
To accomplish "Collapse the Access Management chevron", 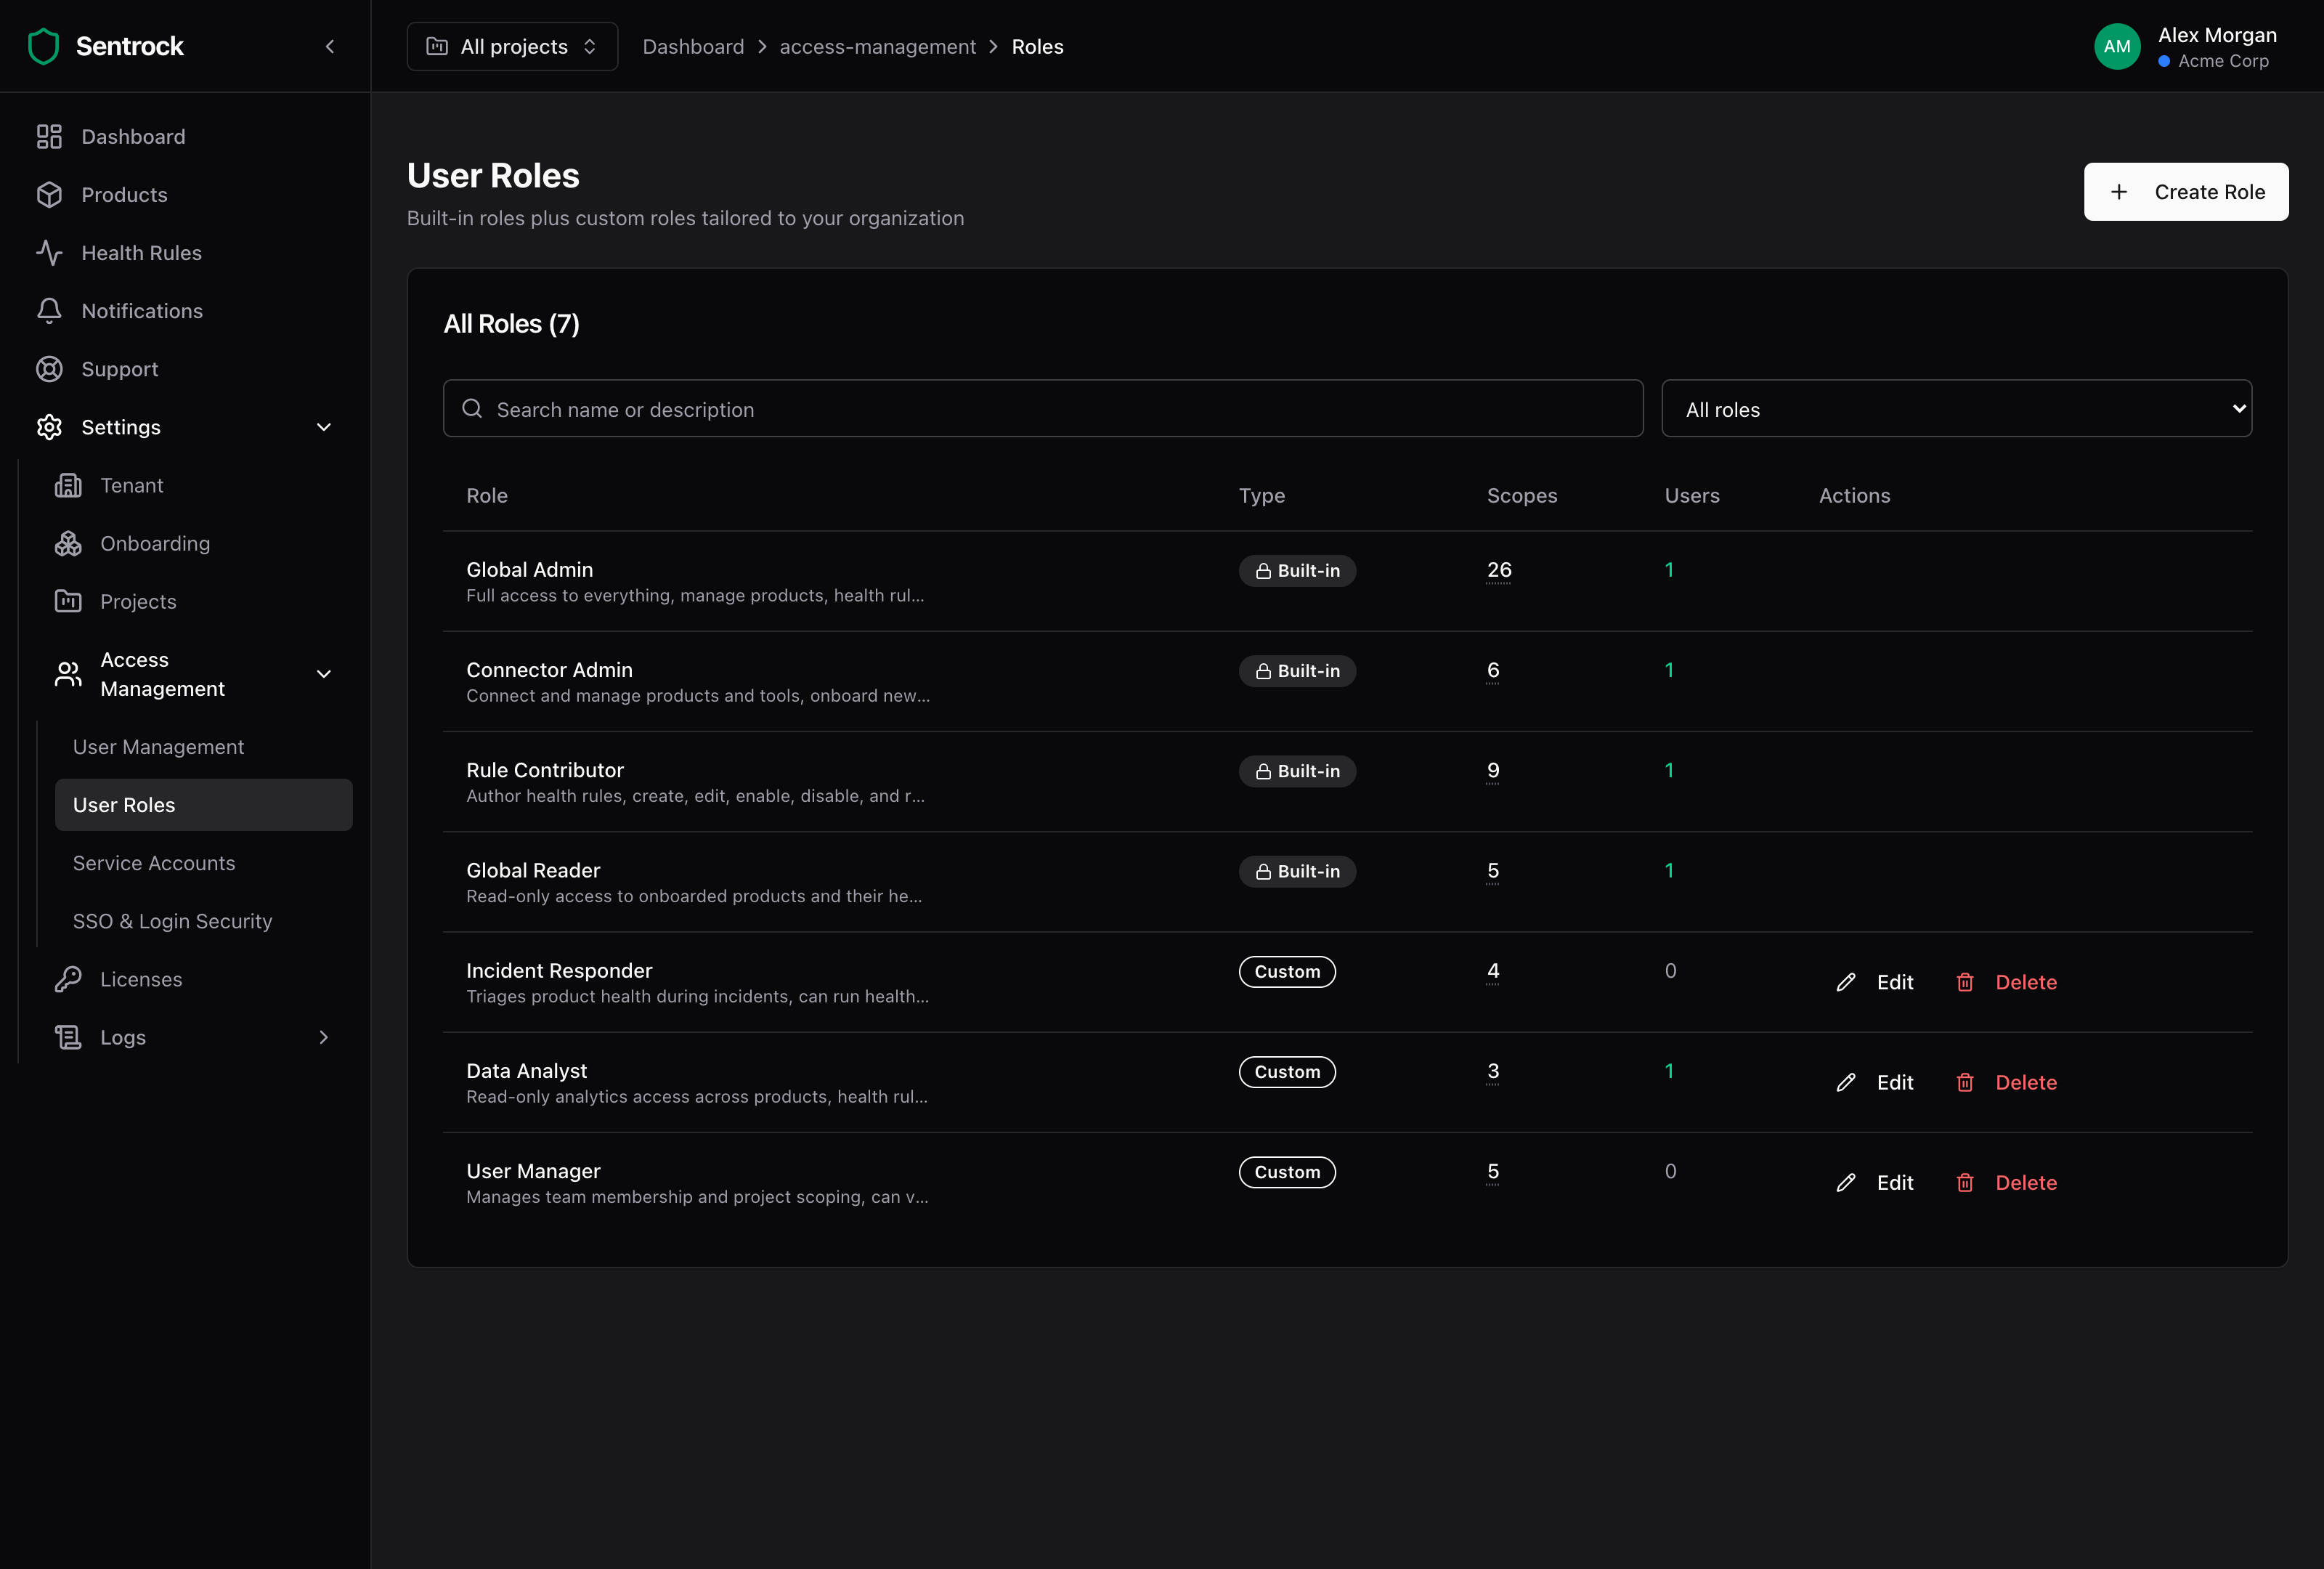I will click(324, 674).
